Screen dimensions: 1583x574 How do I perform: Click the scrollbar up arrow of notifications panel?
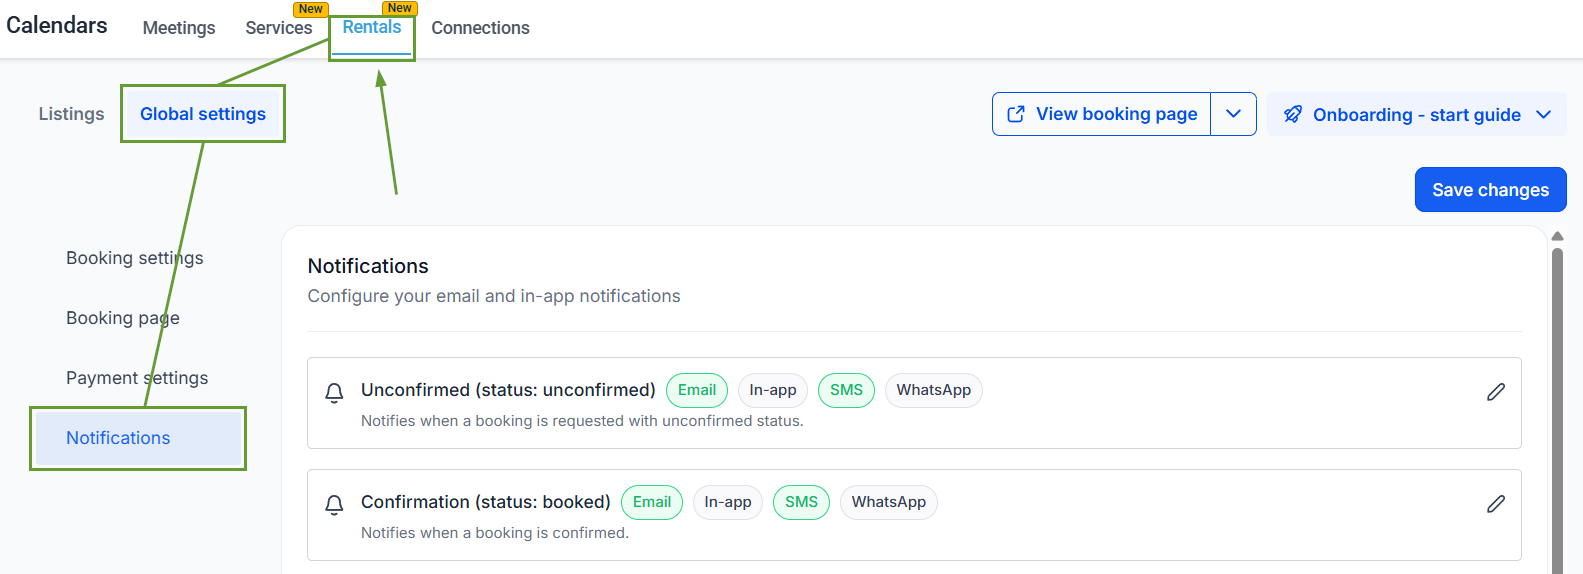point(1557,237)
